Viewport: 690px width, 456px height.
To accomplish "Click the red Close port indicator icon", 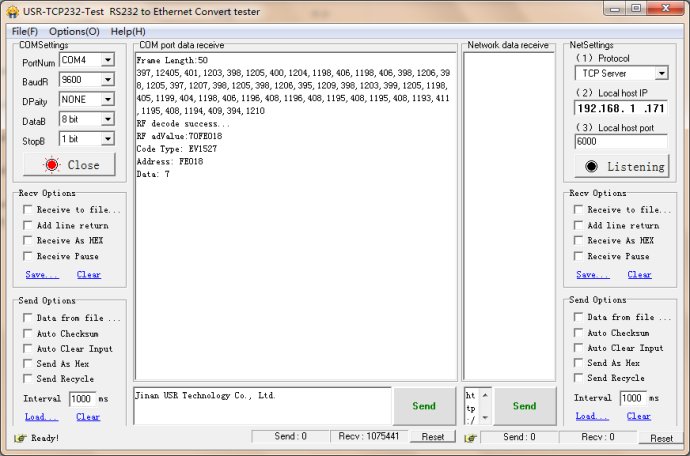I will [52, 165].
